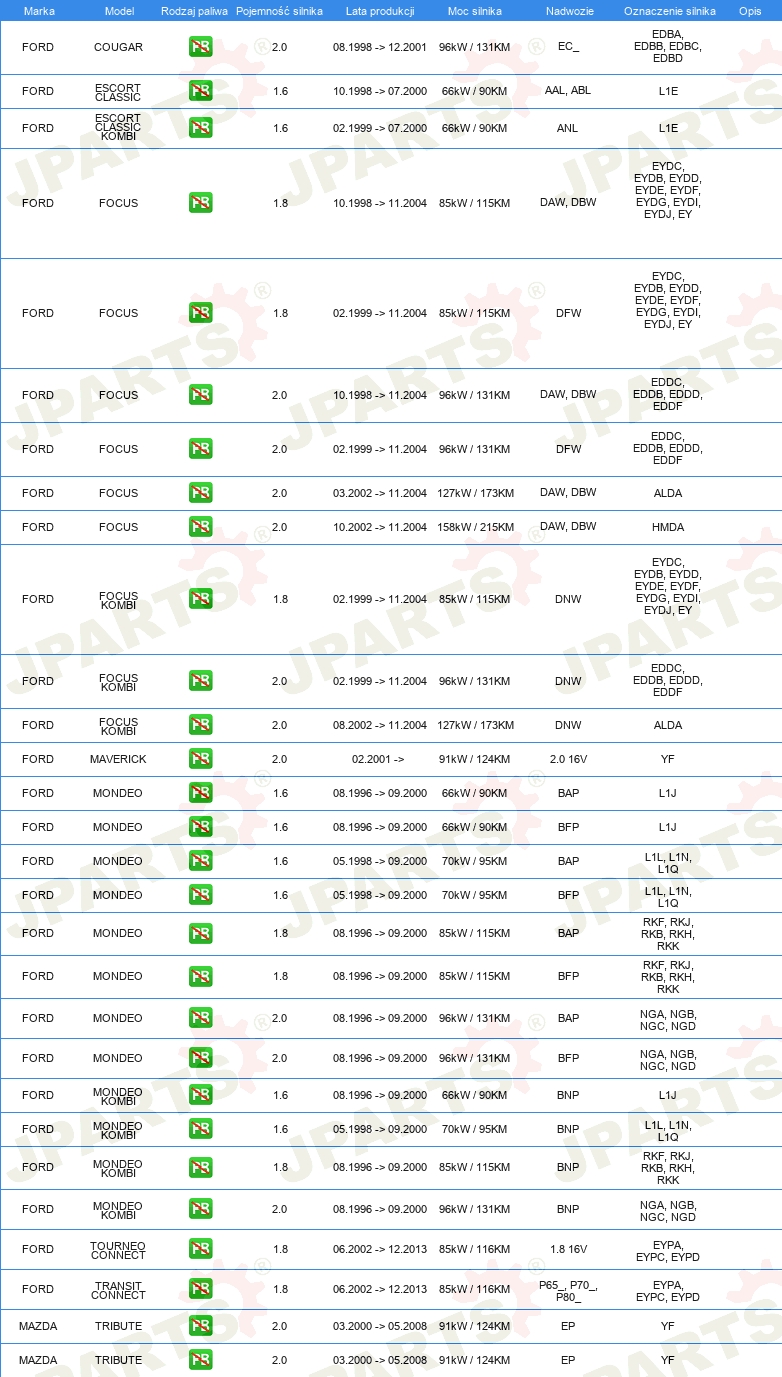Viewport: 782px width, 1377px height.
Task: Click the fuel icon in the MONDEO 2.0 BFP row
Action: point(201,1058)
